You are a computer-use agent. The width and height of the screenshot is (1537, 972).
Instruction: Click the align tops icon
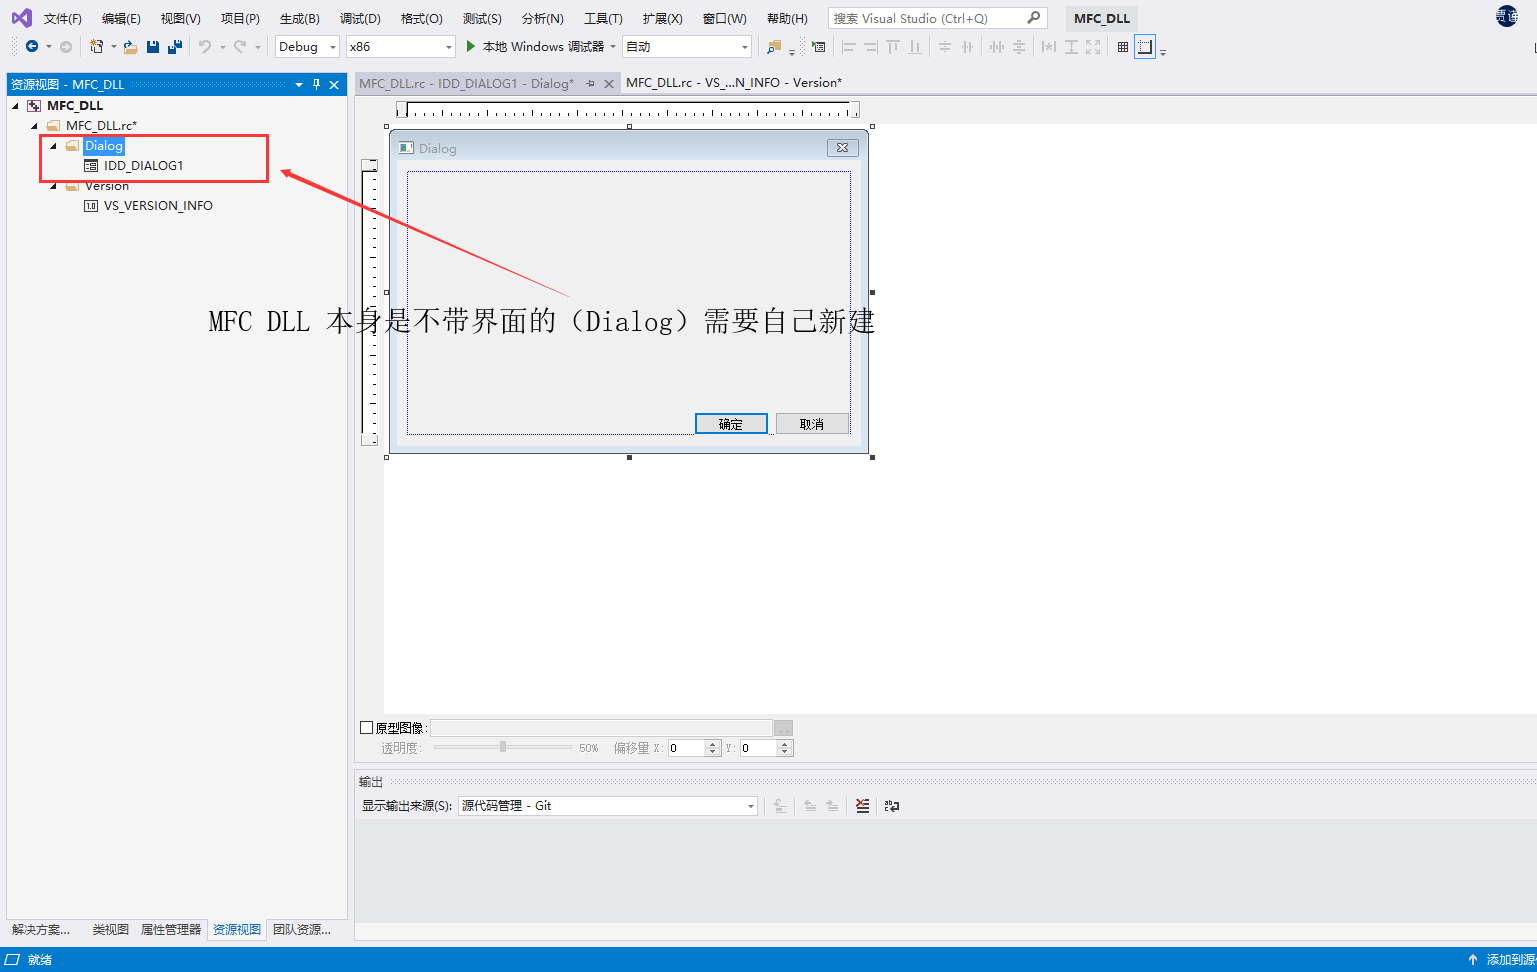(x=893, y=46)
